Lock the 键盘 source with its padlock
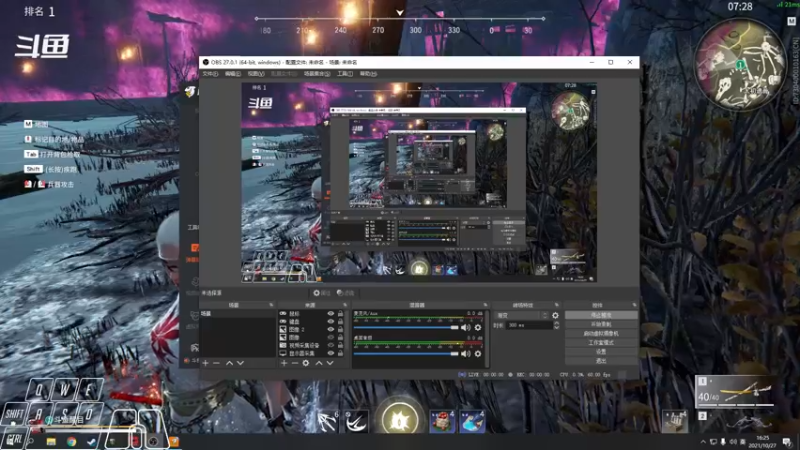 point(340,321)
